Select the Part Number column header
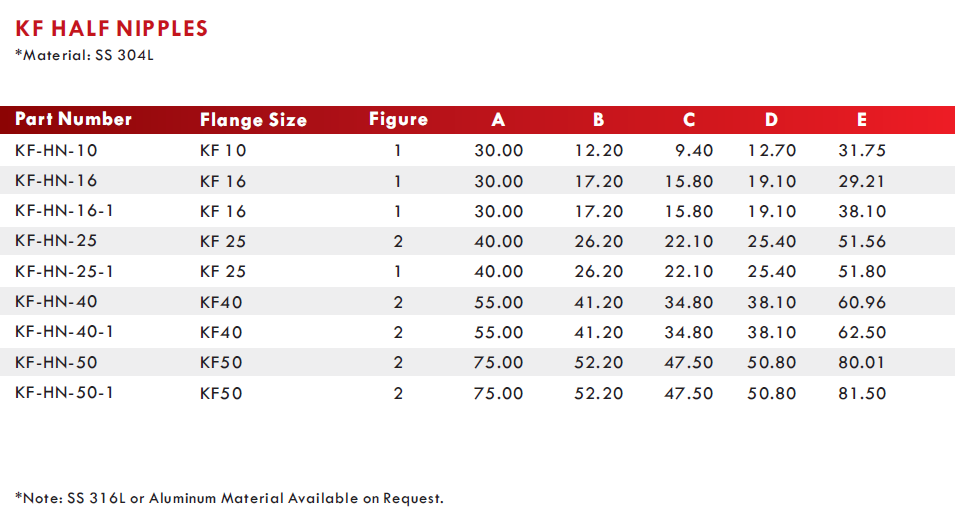 [x=73, y=119]
